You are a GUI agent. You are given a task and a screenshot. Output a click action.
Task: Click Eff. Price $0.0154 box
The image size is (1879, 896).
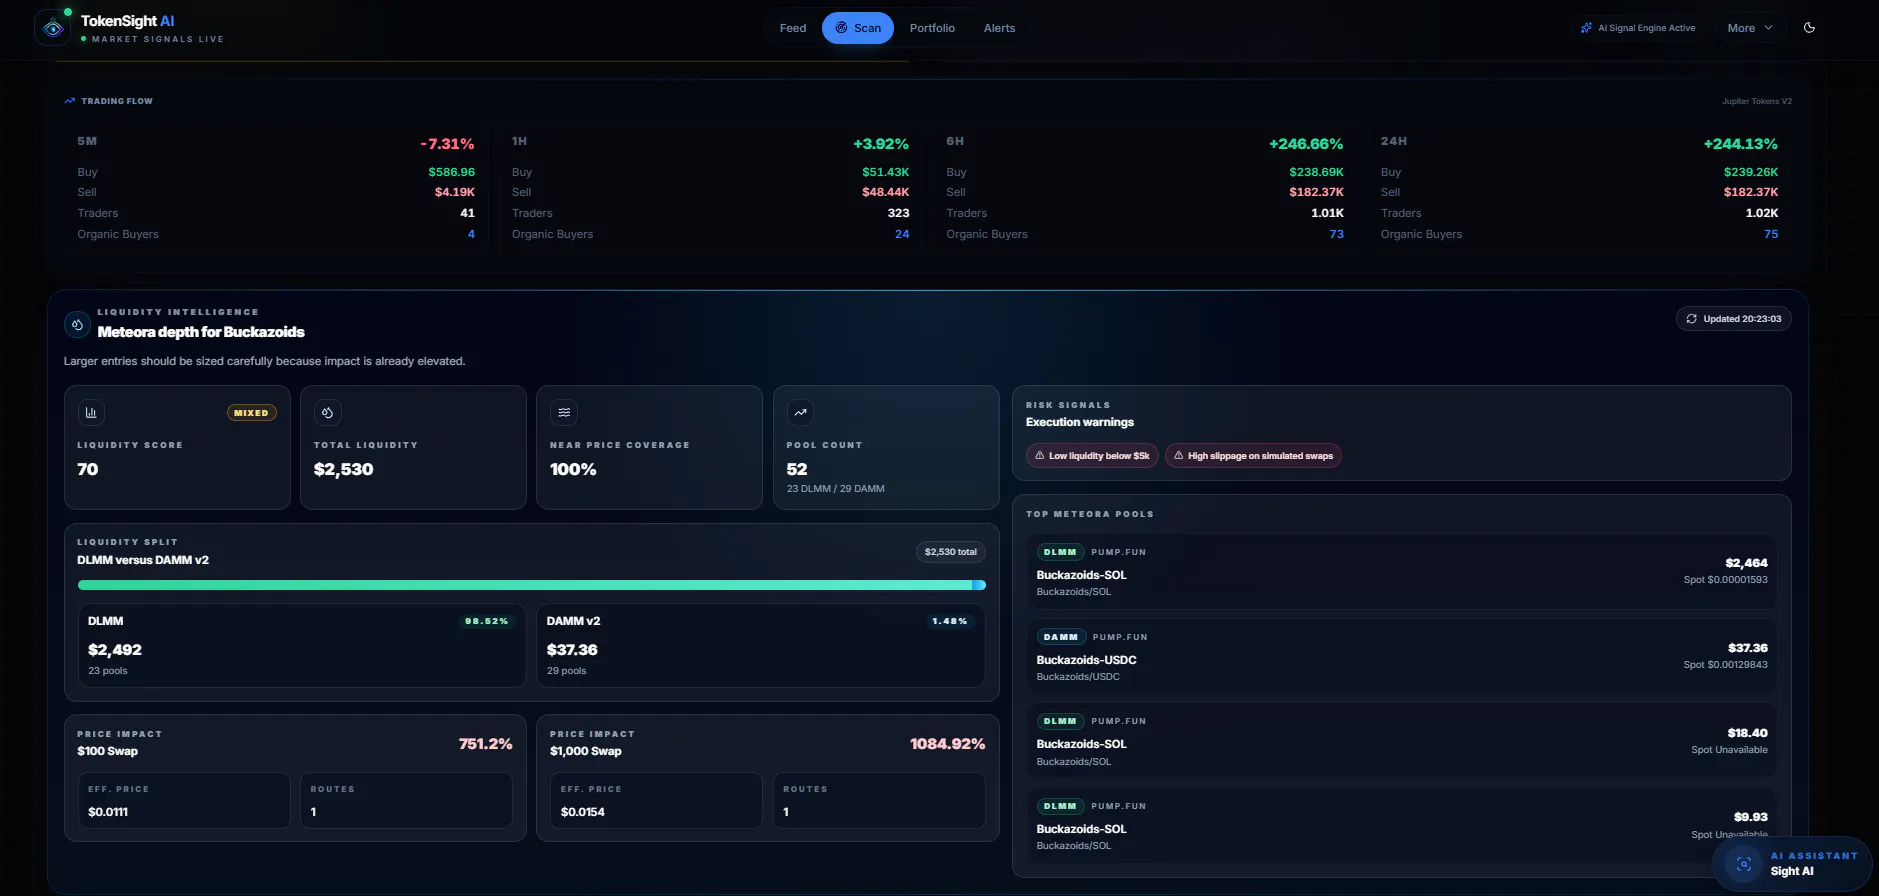(x=656, y=800)
